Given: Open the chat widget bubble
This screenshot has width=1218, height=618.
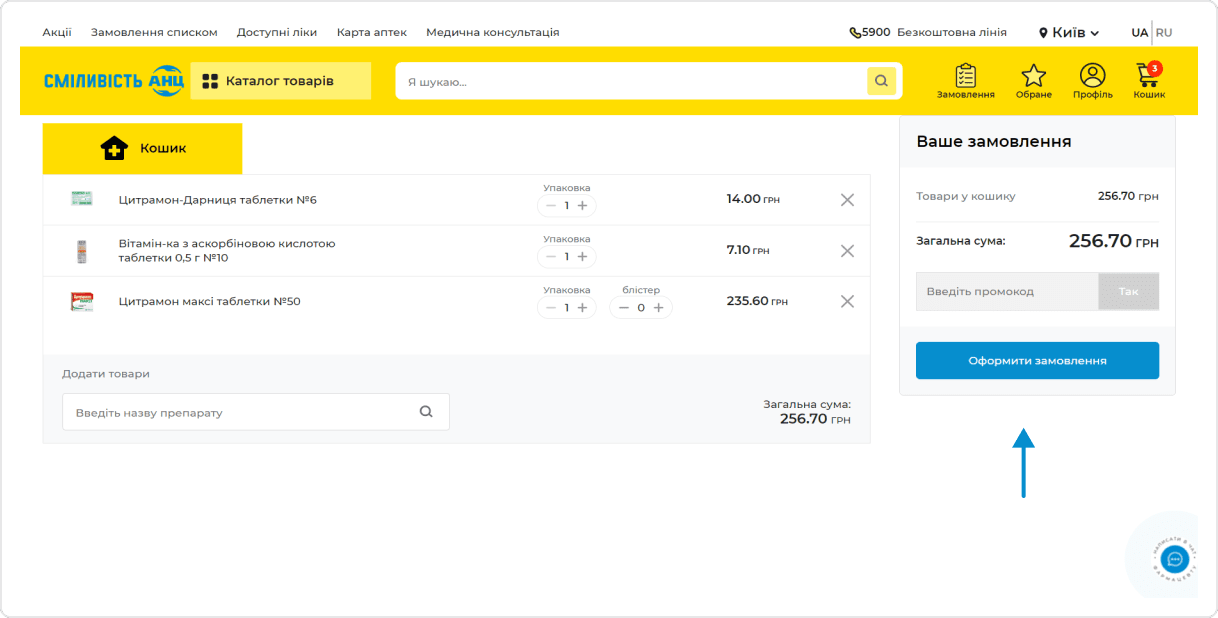Looking at the screenshot, I should point(1175,559).
